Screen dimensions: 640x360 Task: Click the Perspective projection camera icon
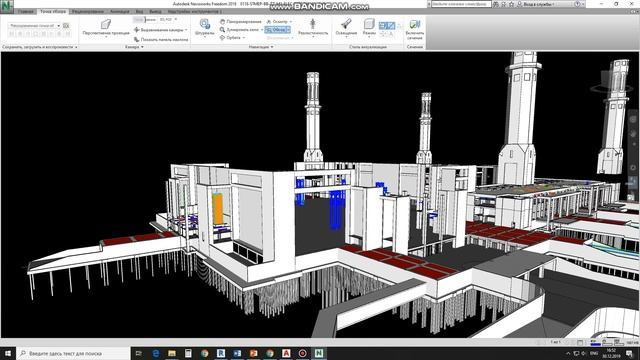pyautogui.click(x=106, y=24)
